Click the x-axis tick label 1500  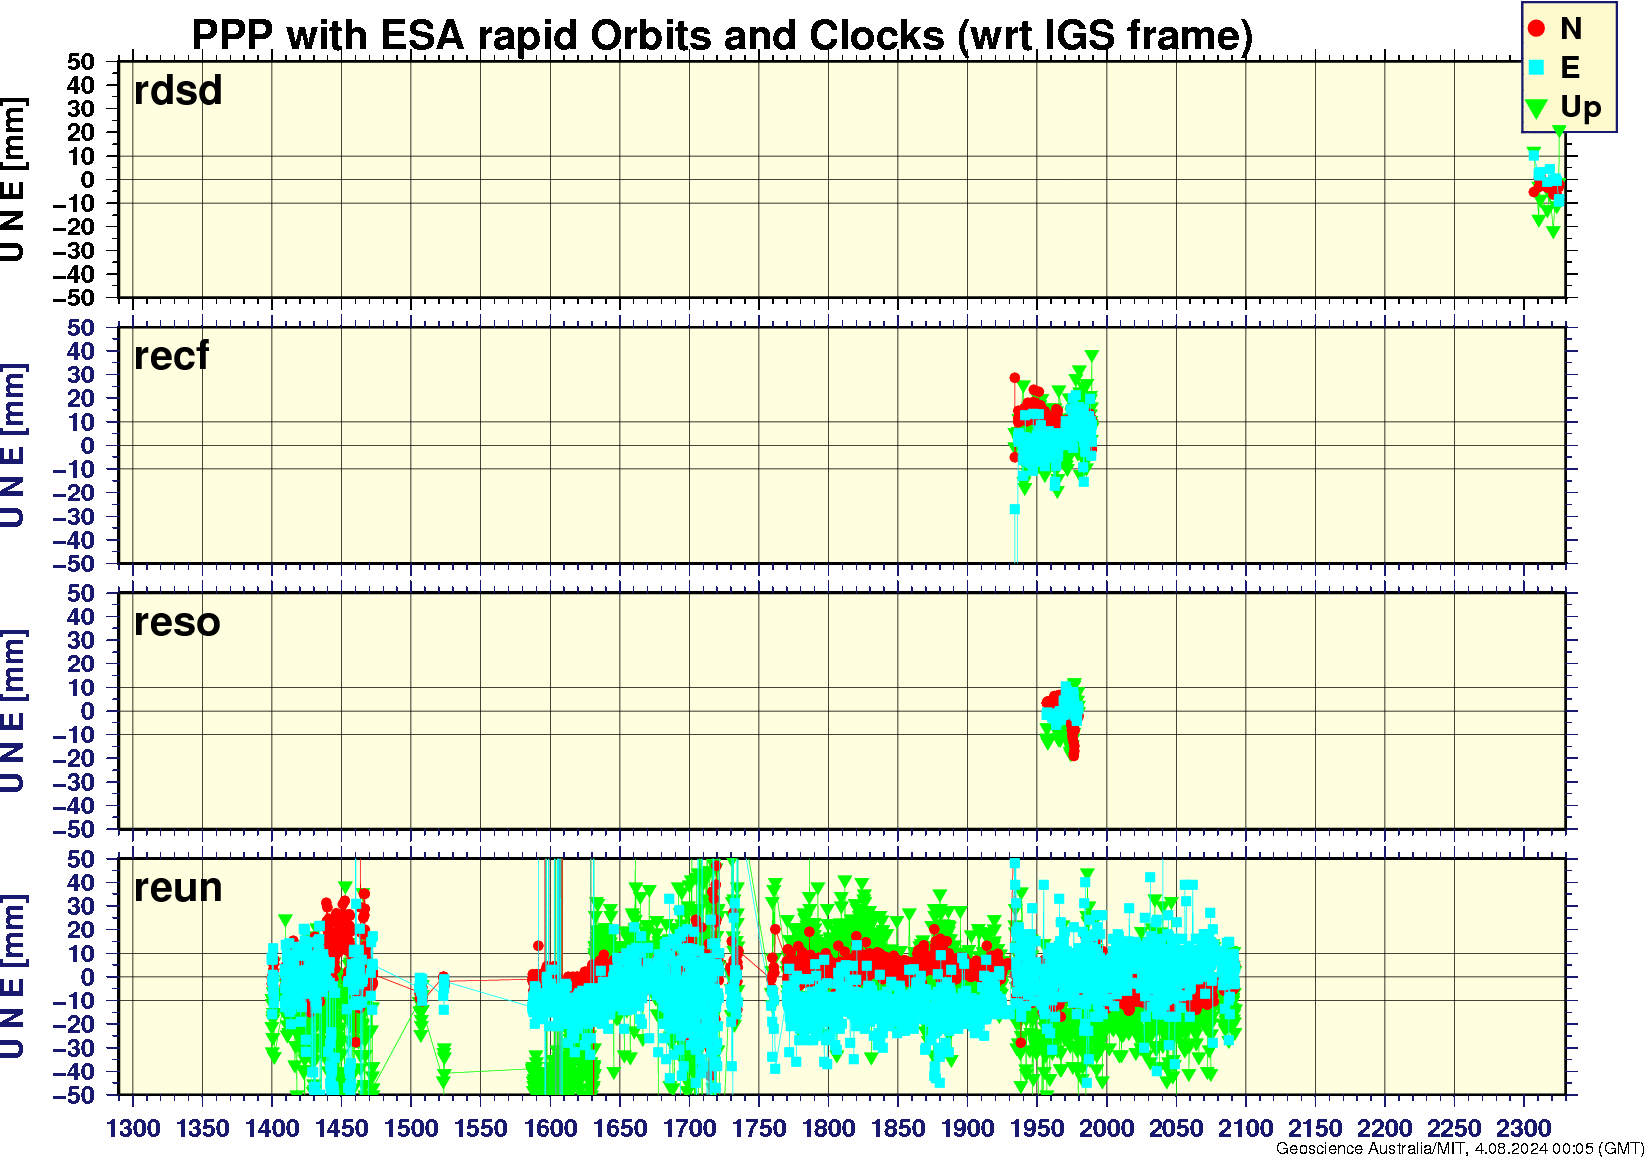tap(411, 1128)
